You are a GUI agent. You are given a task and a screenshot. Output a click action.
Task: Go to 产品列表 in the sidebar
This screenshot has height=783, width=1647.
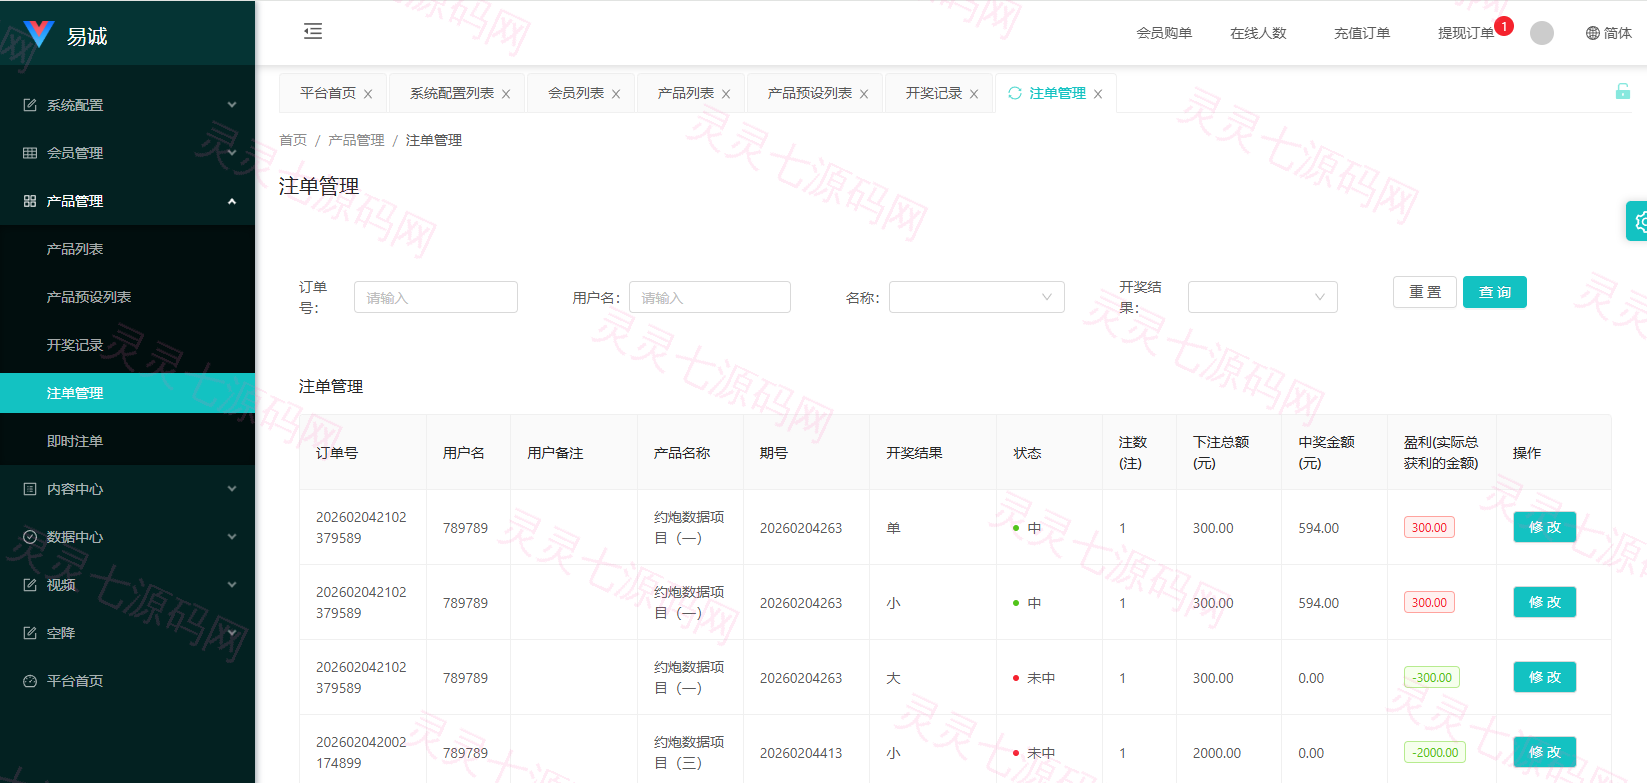127,249
